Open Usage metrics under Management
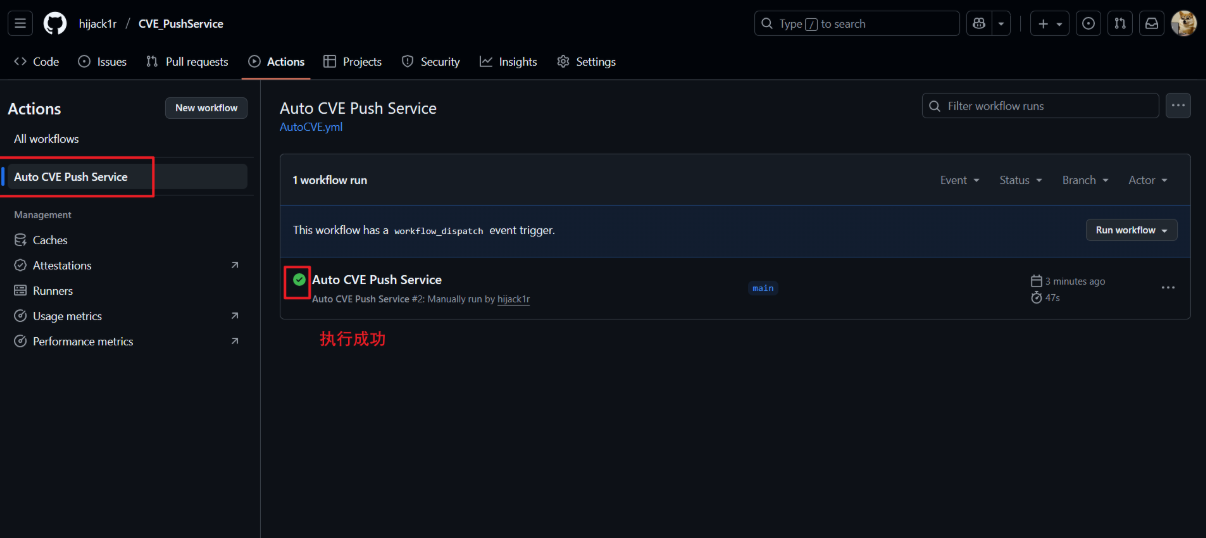This screenshot has width=1206, height=538. pyautogui.click(x=67, y=316)
